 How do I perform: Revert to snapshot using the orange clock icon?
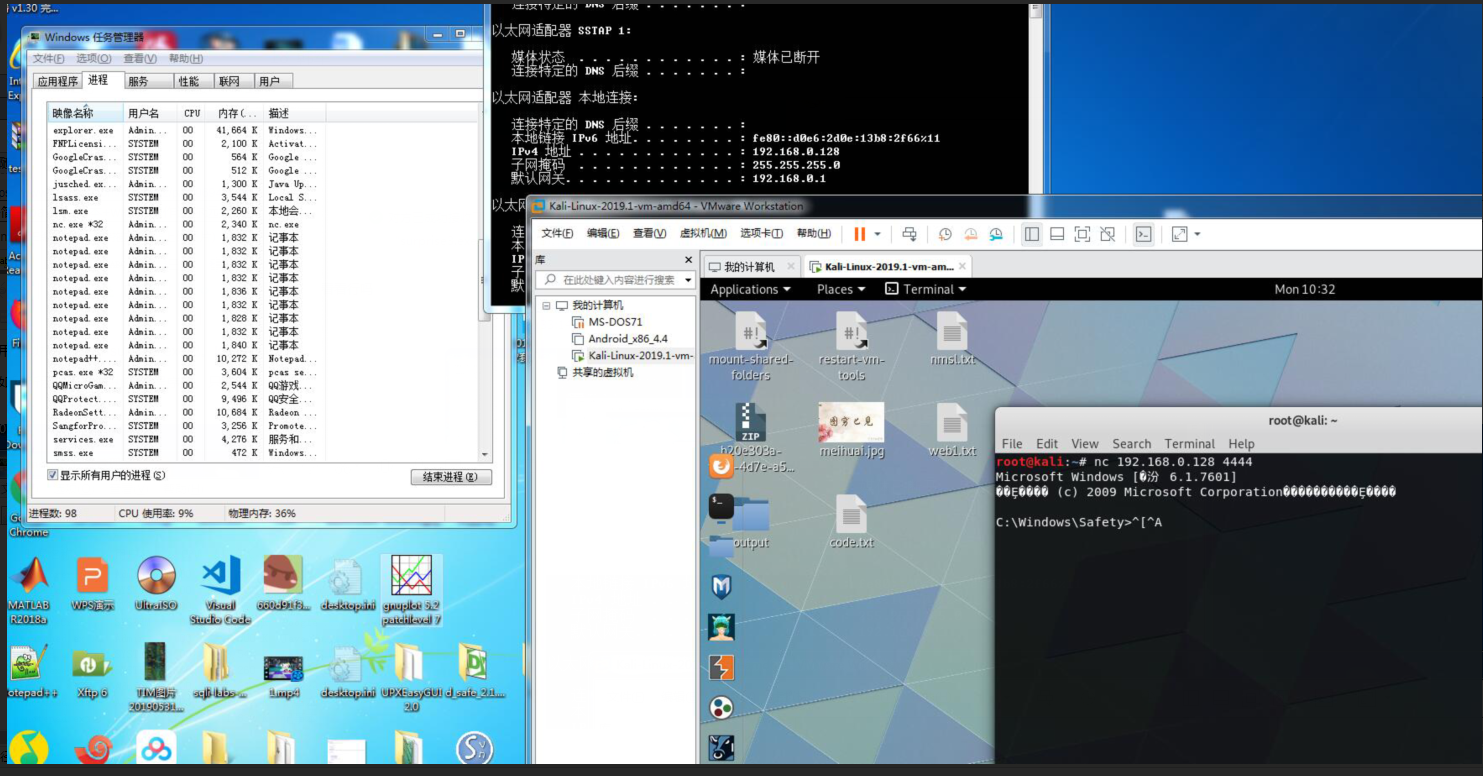tap(970, 234)
